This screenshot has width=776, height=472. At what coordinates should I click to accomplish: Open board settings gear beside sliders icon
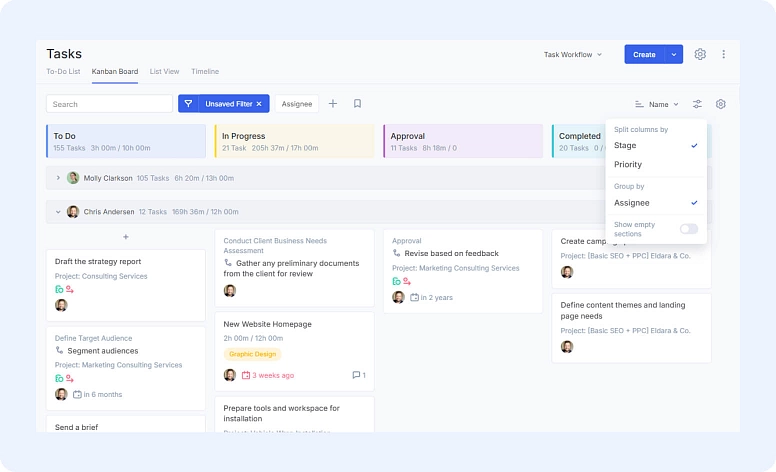pos(721,104)
